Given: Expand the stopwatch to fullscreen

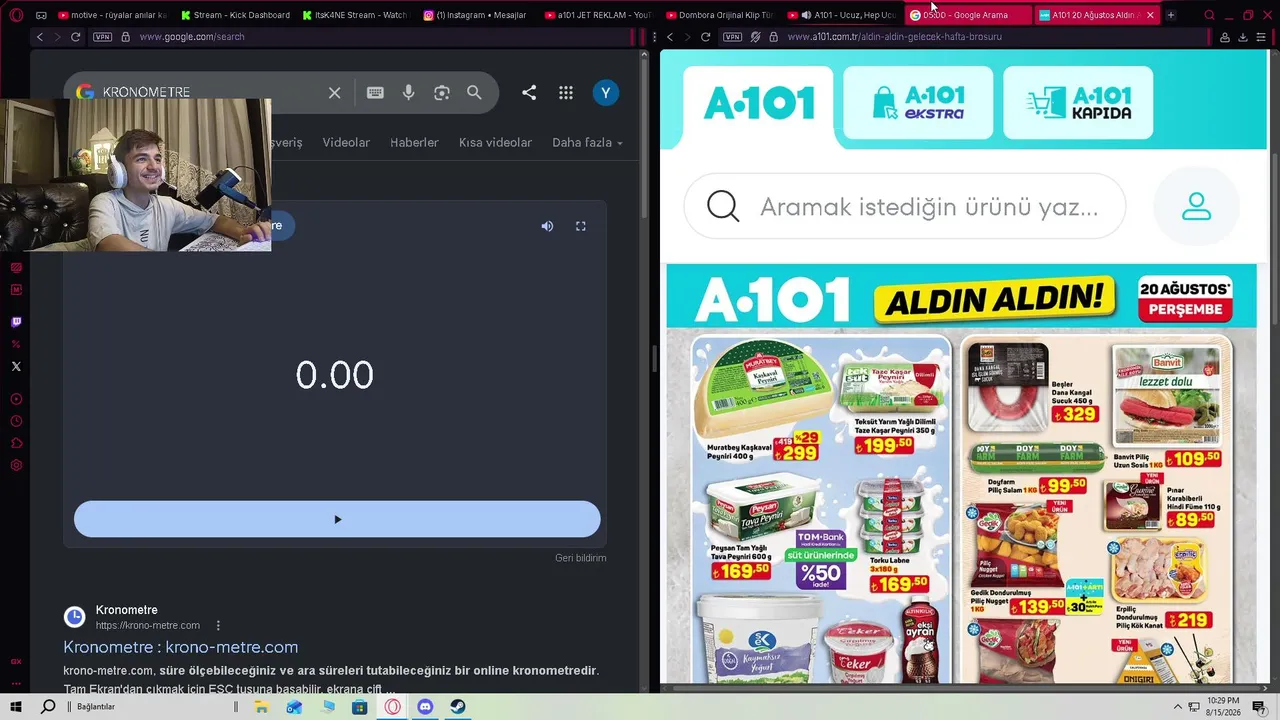Looking at the screenshot, I should (x=580, y=226).
